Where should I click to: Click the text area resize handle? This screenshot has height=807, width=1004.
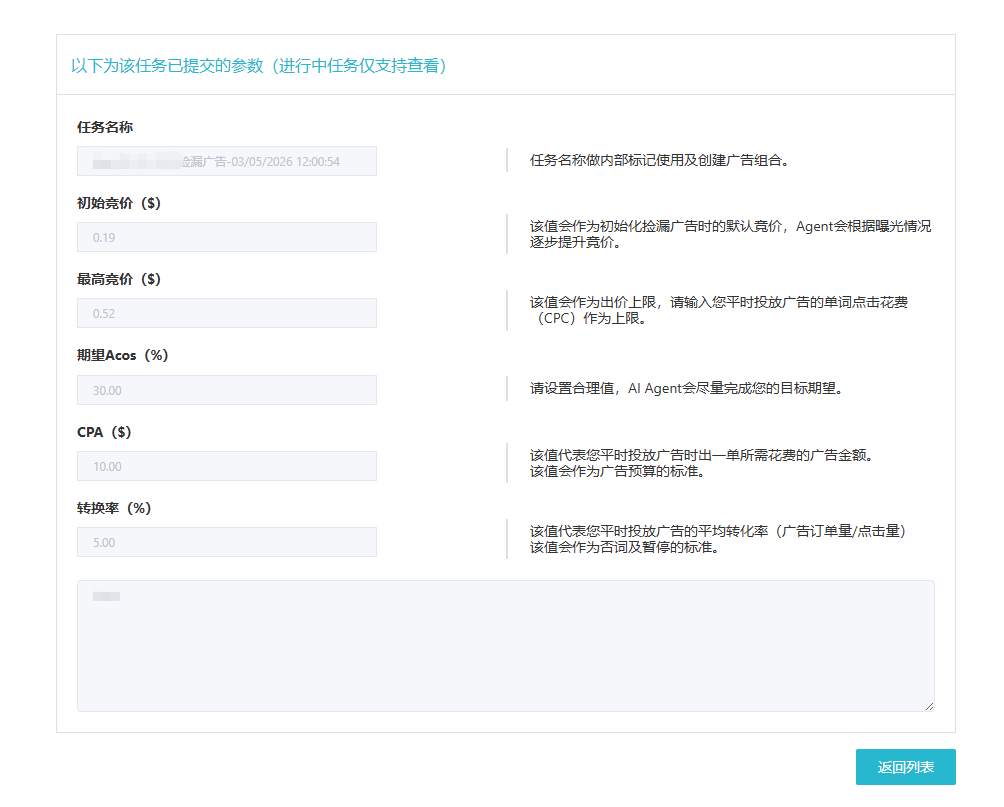coord(929,706)
